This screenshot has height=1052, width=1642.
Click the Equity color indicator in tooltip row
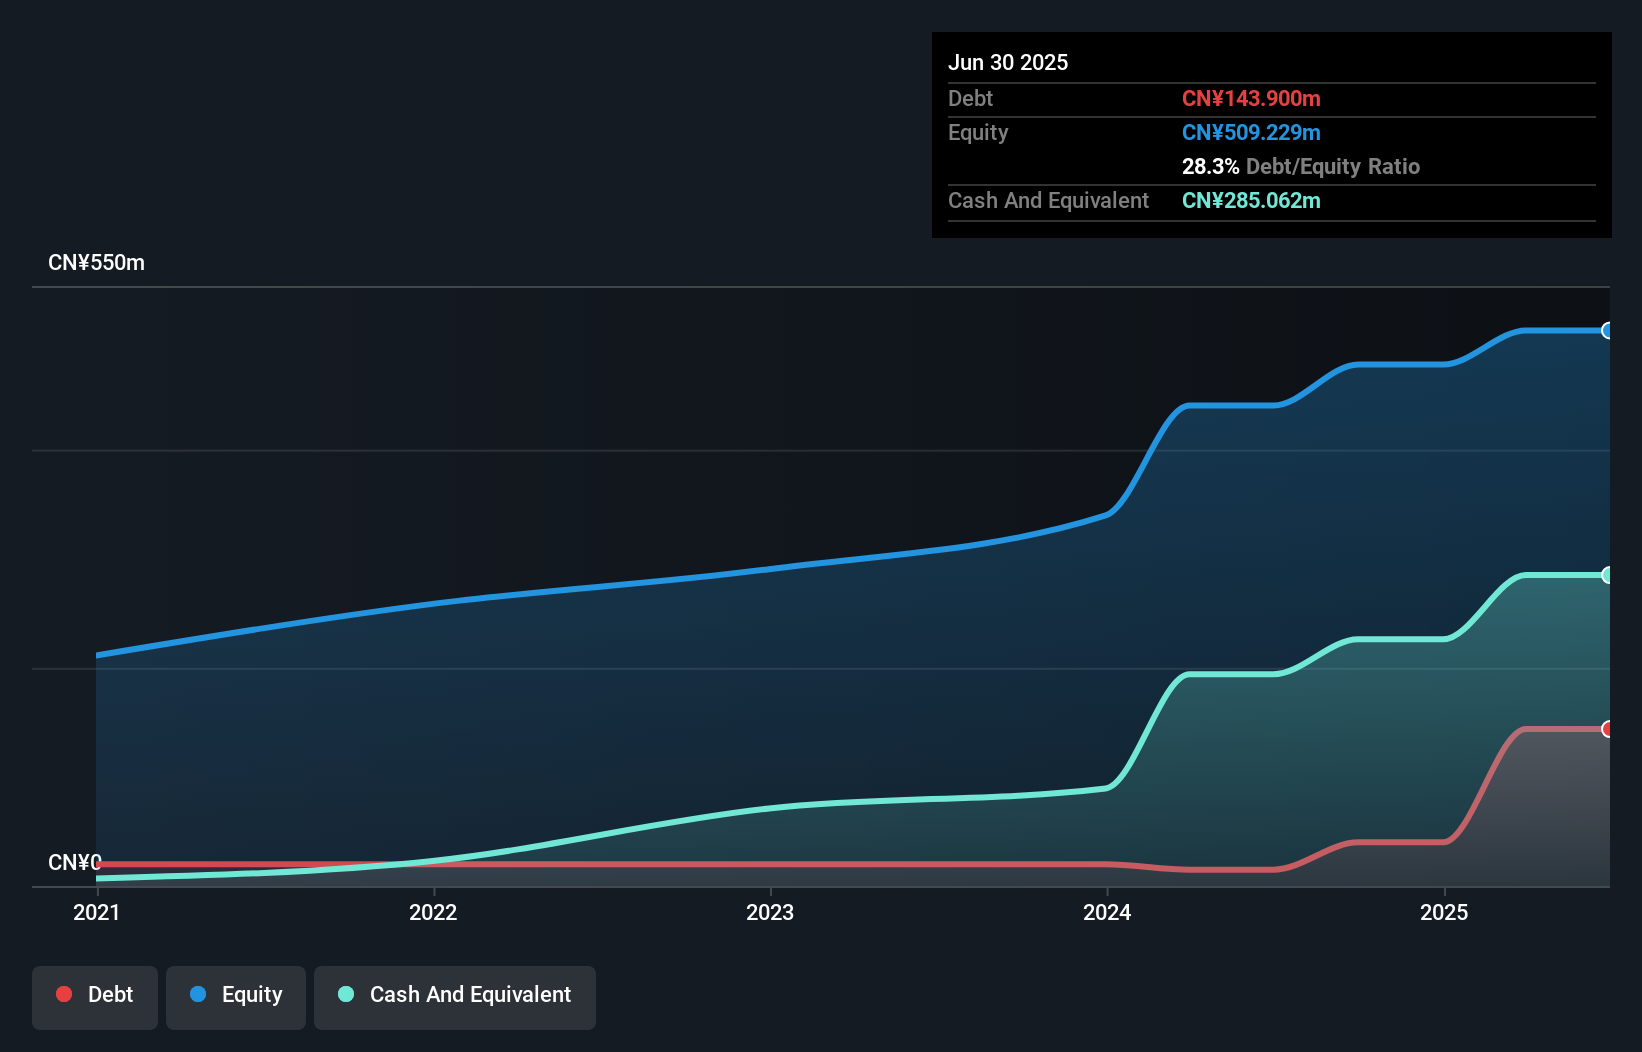tap(1252, 132)
